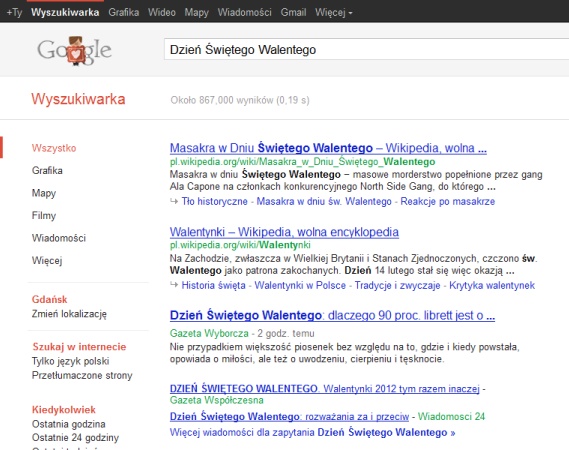Open the Masakra w dniu św. Walentego sitelink
The width and height of the screenshot is (569, 450).
(x=324, y=201)
